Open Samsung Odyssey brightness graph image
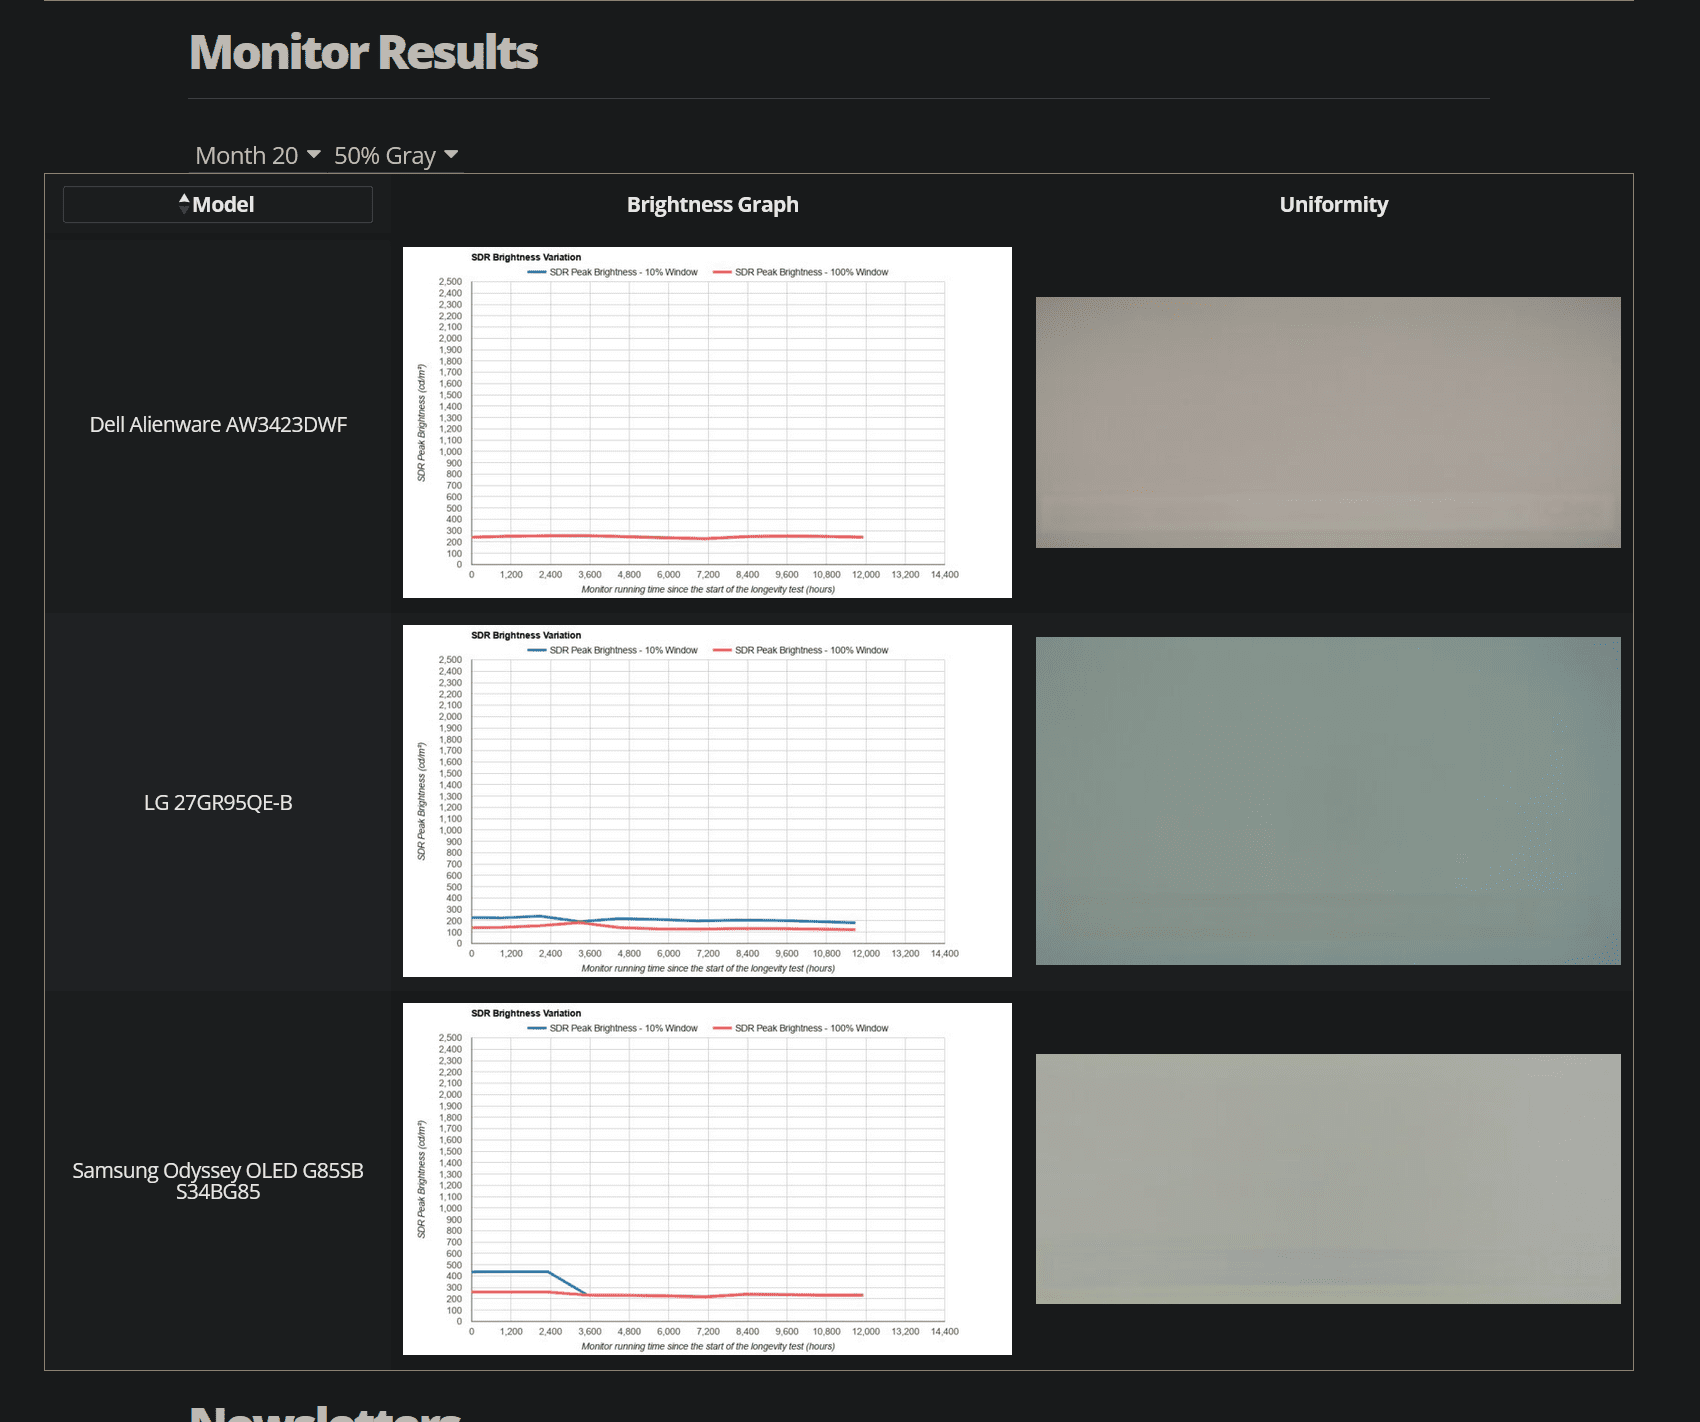Screen dimensions: 1700x1422 [x=707, y=1178]
